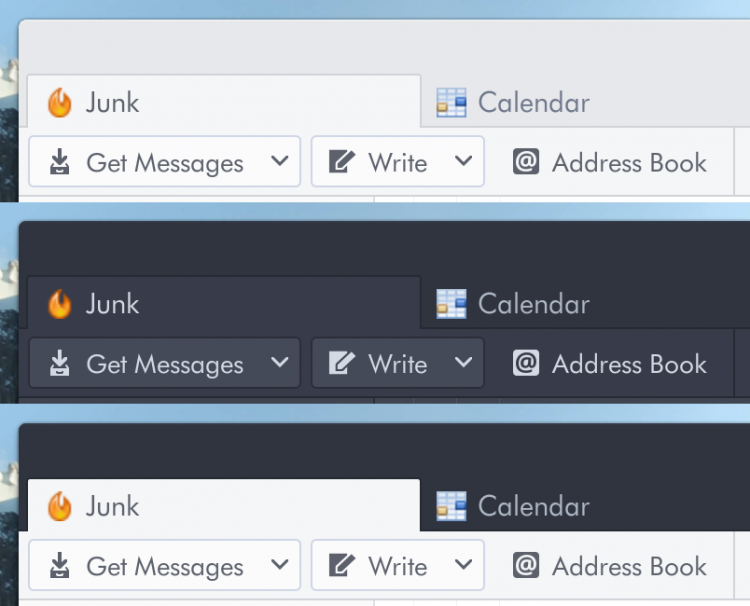Image resolution: width=750 pixels, height=606 pixels.
Task: Click the Write pencil icon in middle dark window
Action: [x=342, y=363]
